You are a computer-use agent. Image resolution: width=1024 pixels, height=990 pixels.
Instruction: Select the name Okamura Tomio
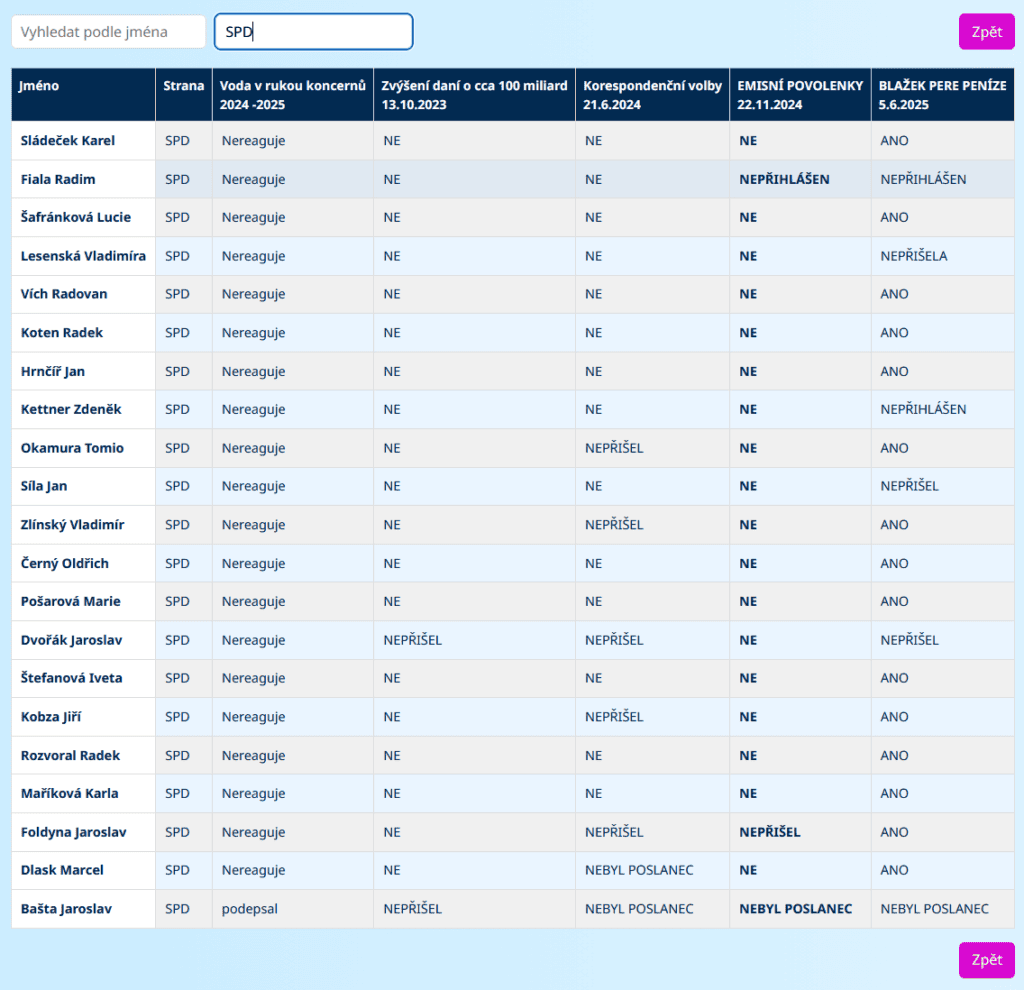pos(72,448)
